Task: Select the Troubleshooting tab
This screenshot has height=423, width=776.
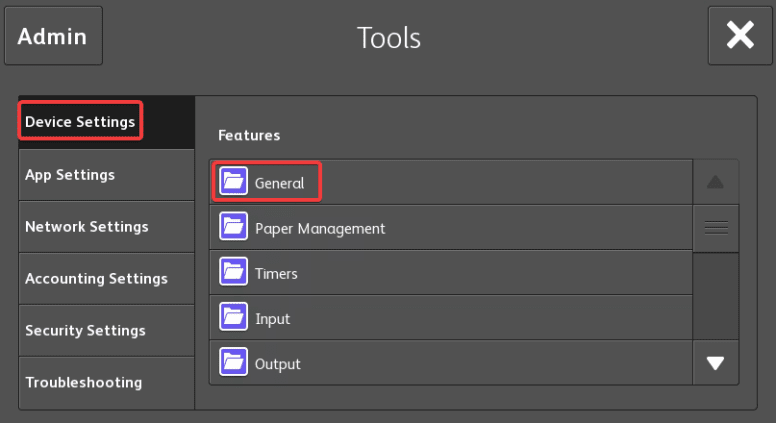Action: (x=83, y=383)
